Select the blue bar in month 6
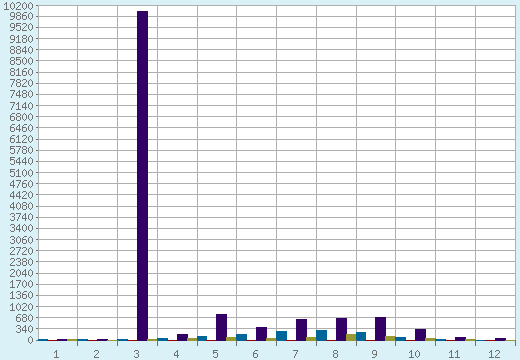 coord(241,337)
